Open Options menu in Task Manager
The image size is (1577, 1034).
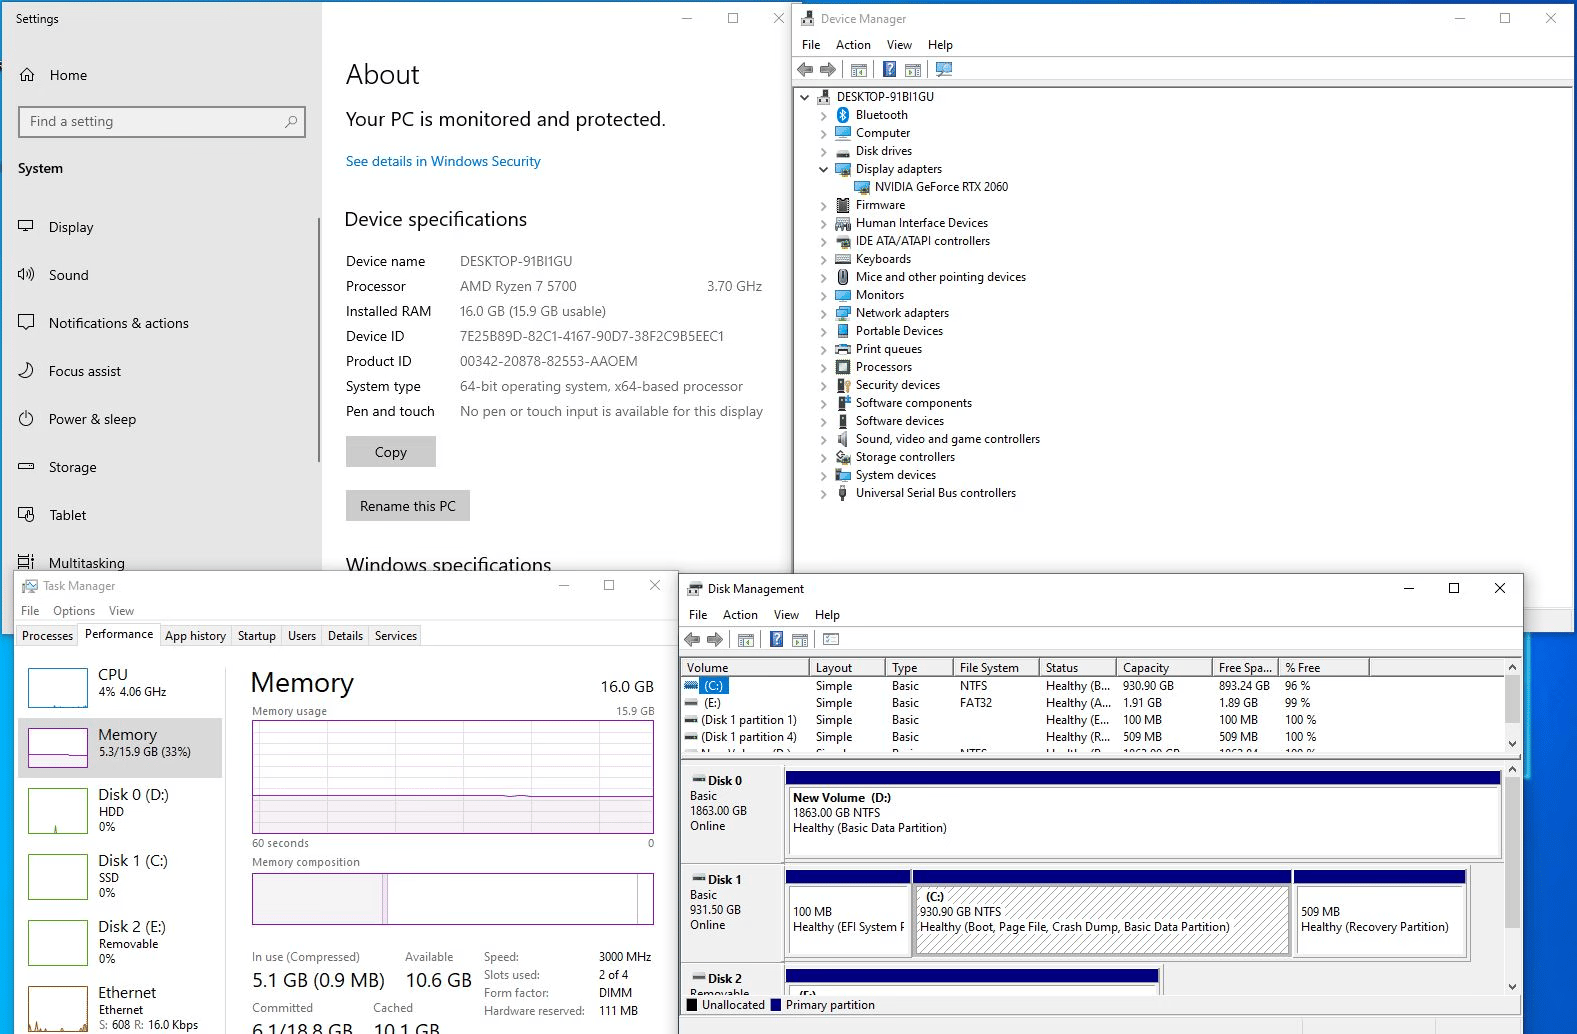[x=74, y=611]
